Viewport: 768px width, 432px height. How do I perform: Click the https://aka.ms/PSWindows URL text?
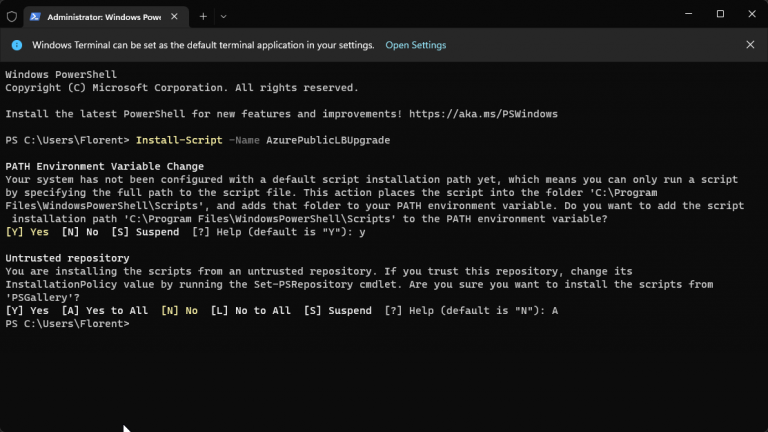483,114
